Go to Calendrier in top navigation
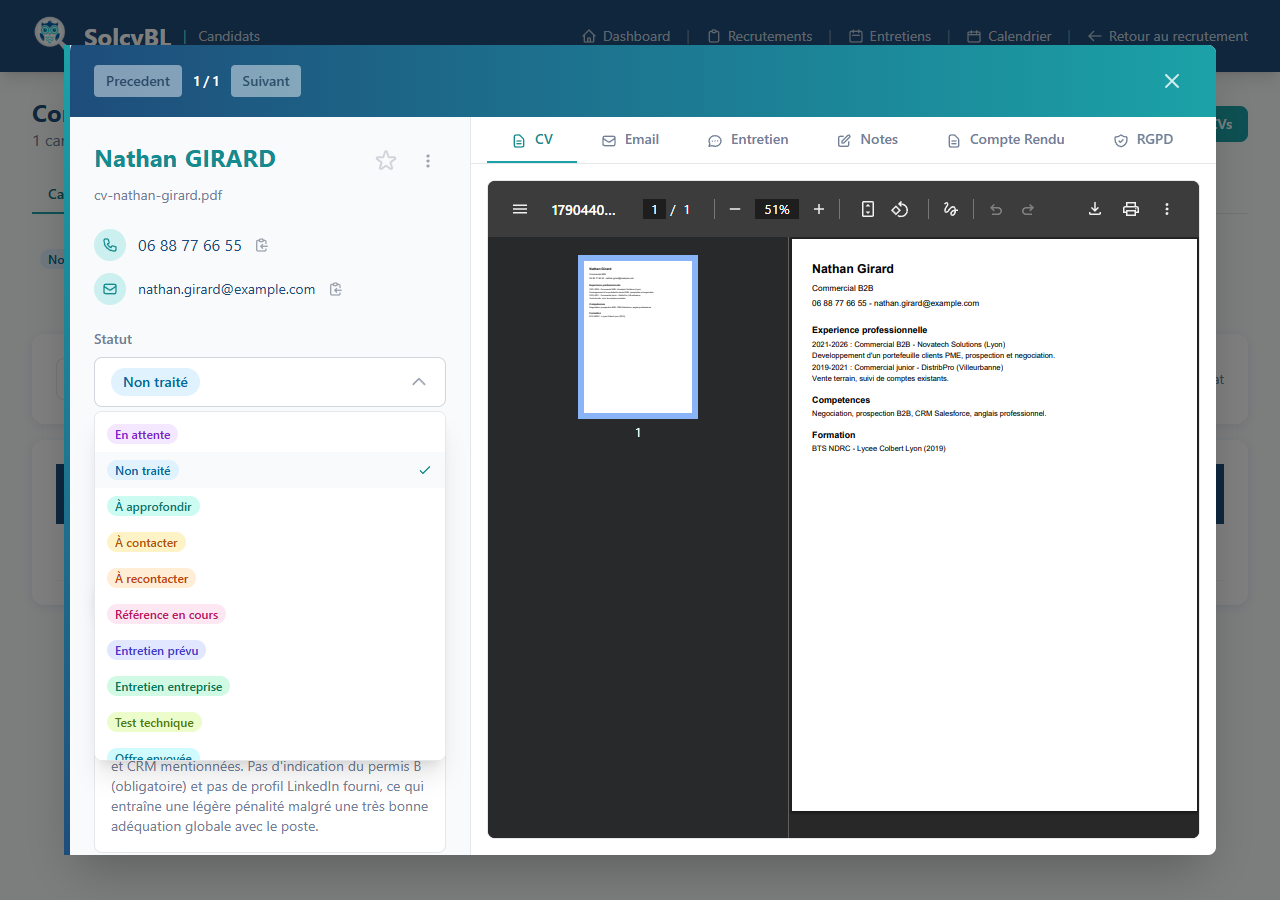The height and width of the screenshot is (900, 1280). click(1009, 36)
